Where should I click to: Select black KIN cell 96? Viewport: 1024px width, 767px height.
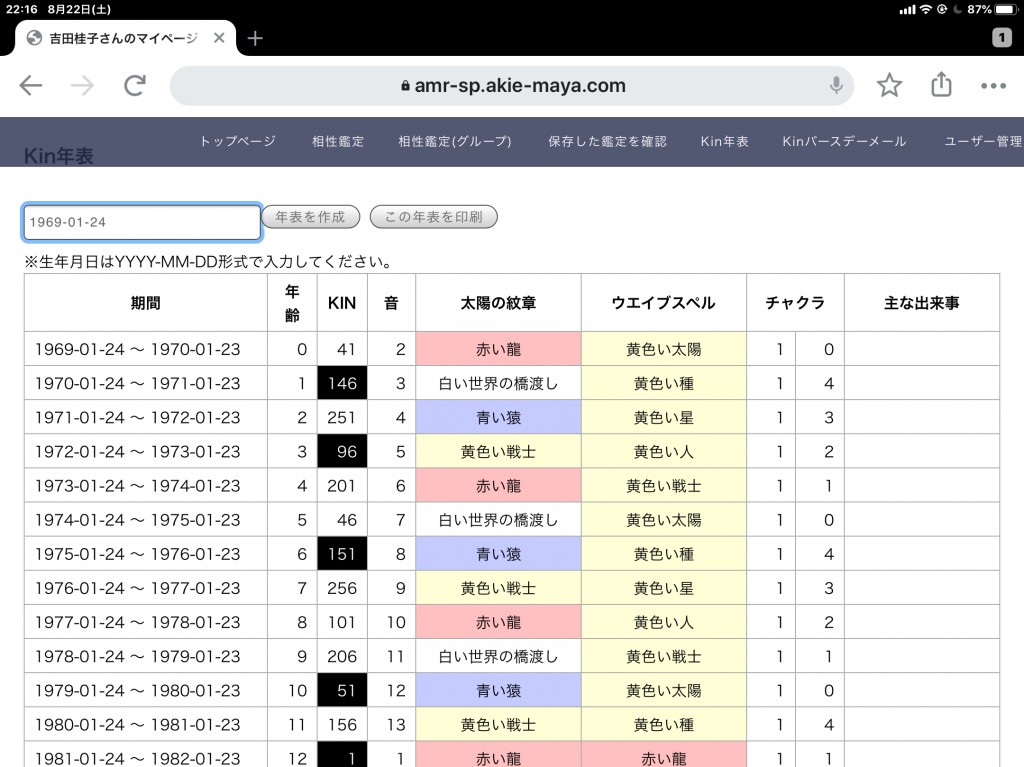tap(342, 451)
